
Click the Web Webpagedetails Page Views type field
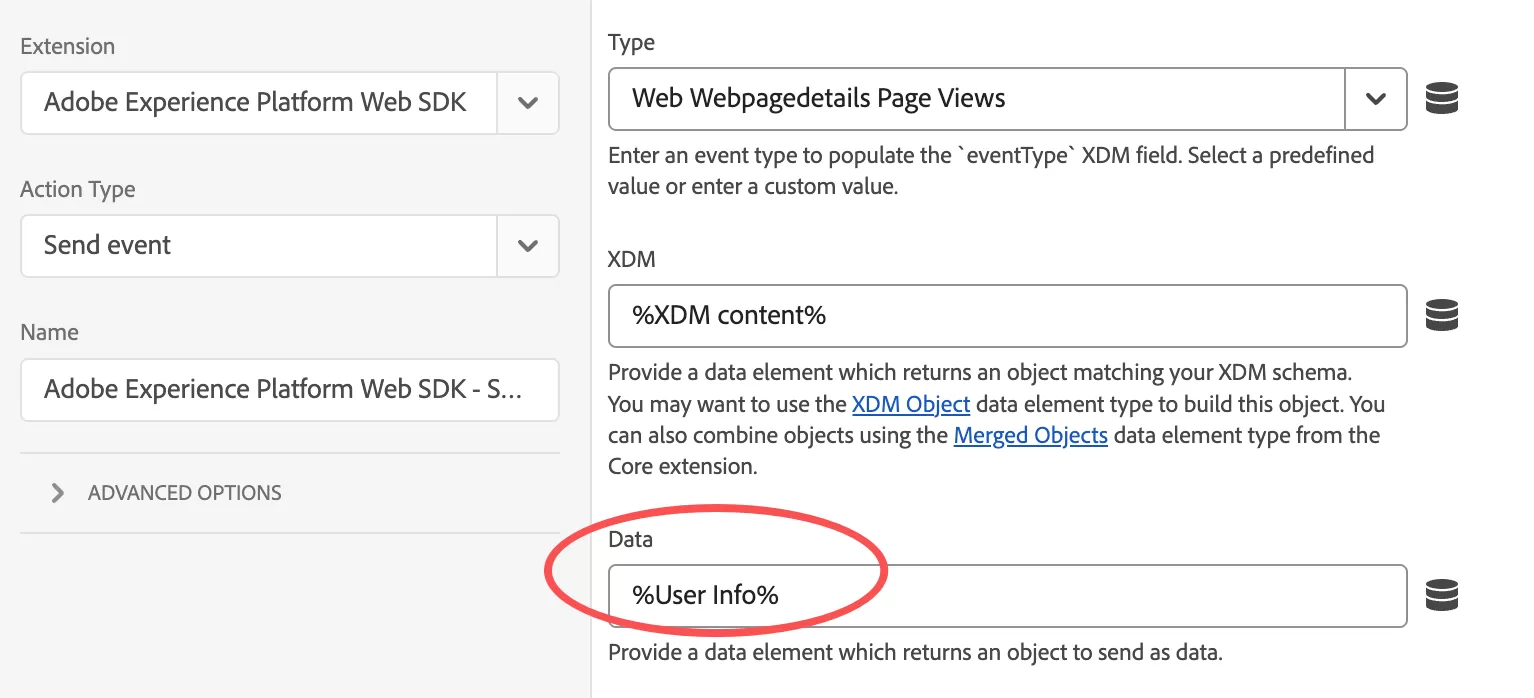click(977, 98)
